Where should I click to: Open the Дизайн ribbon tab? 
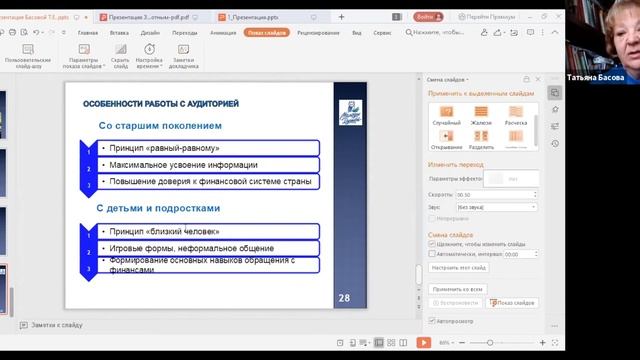point(150,33)
